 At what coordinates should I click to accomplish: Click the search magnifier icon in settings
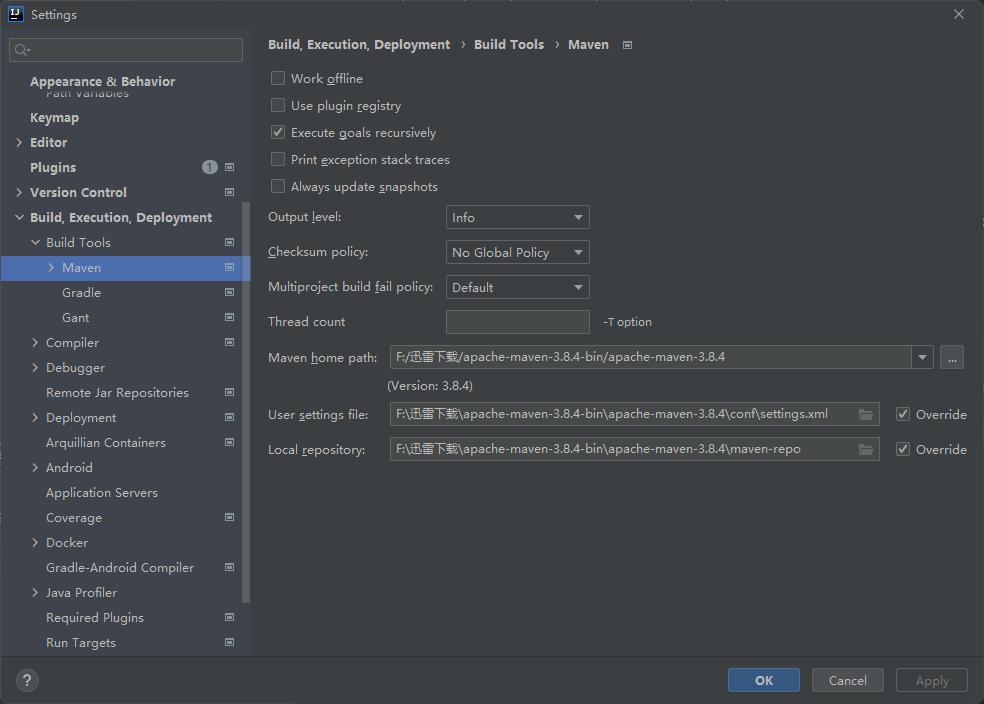22,50
